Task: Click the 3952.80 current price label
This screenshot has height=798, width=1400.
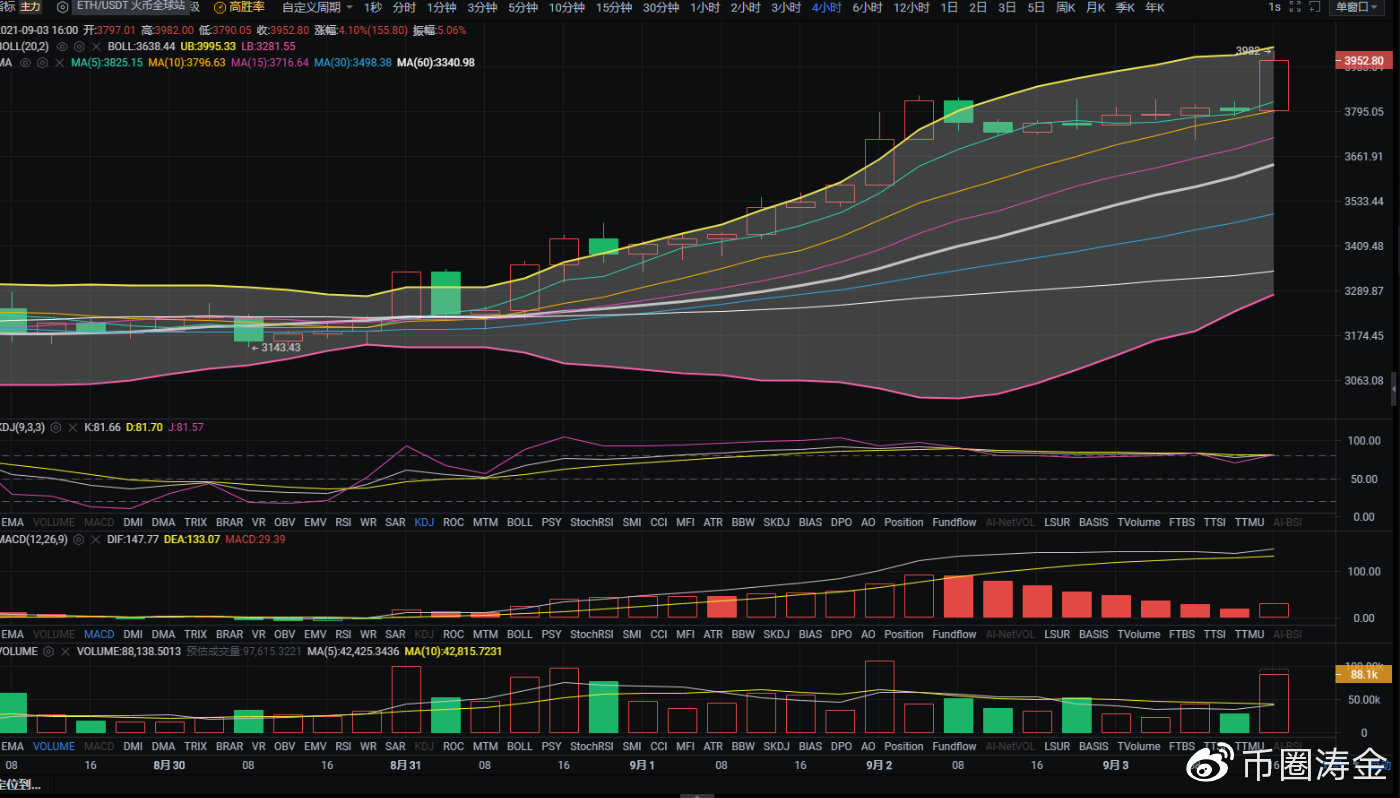Action: (1364, 61)
